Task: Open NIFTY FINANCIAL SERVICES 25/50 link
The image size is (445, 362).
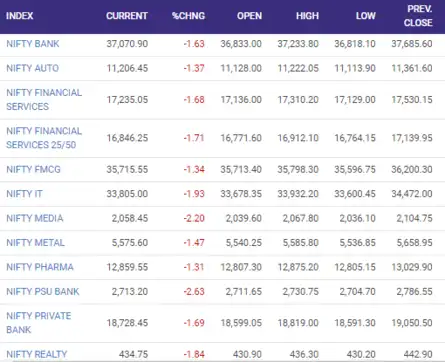Action: click(x=44, y=138)
